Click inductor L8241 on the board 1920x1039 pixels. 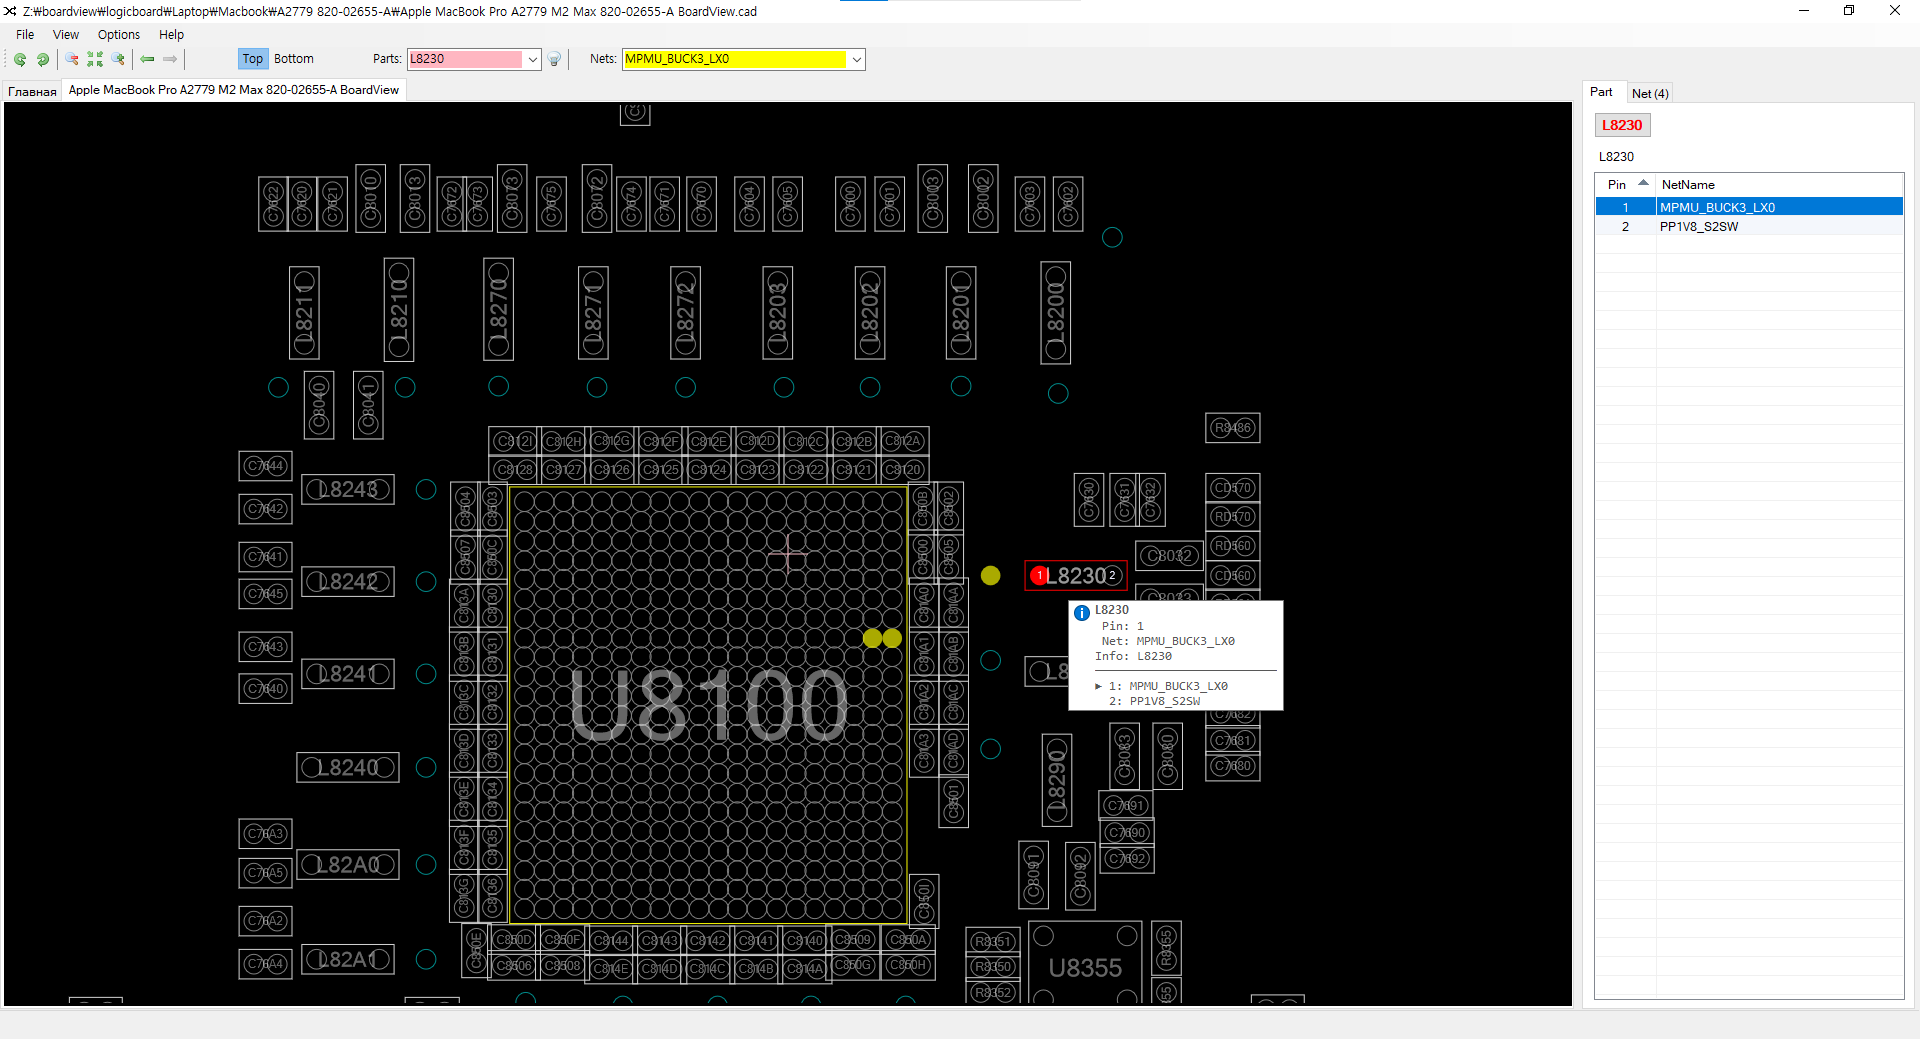[x=348, y=674]
